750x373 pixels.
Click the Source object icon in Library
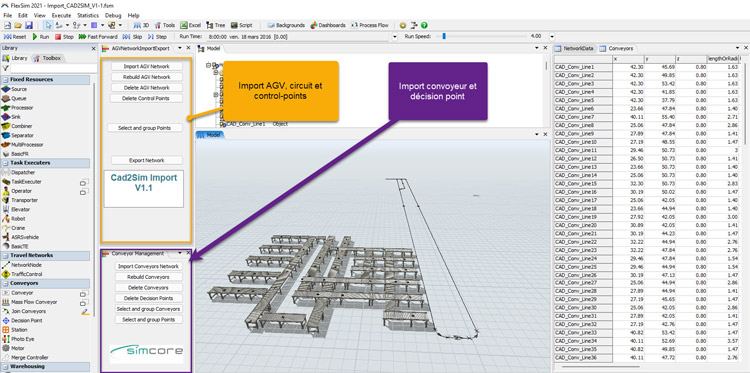[6, 89]
